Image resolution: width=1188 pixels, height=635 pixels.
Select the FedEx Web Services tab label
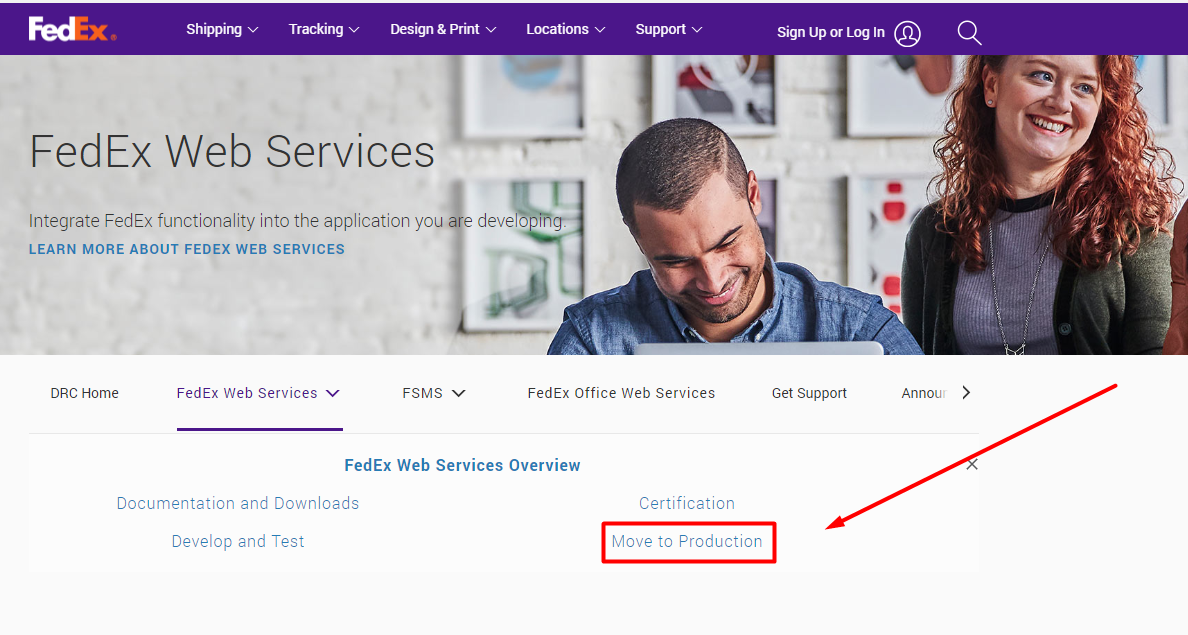[x=247, y=393]
